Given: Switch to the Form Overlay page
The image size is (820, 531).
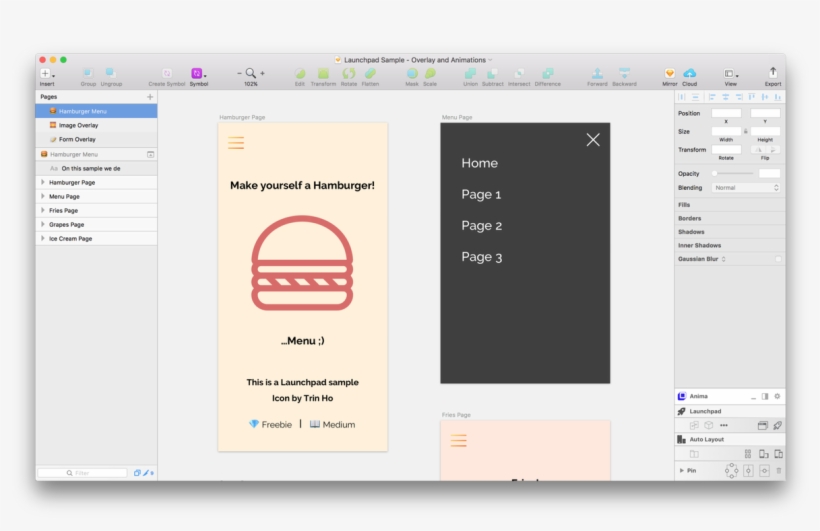Looking at the screenshot, I should pos(96,139).
